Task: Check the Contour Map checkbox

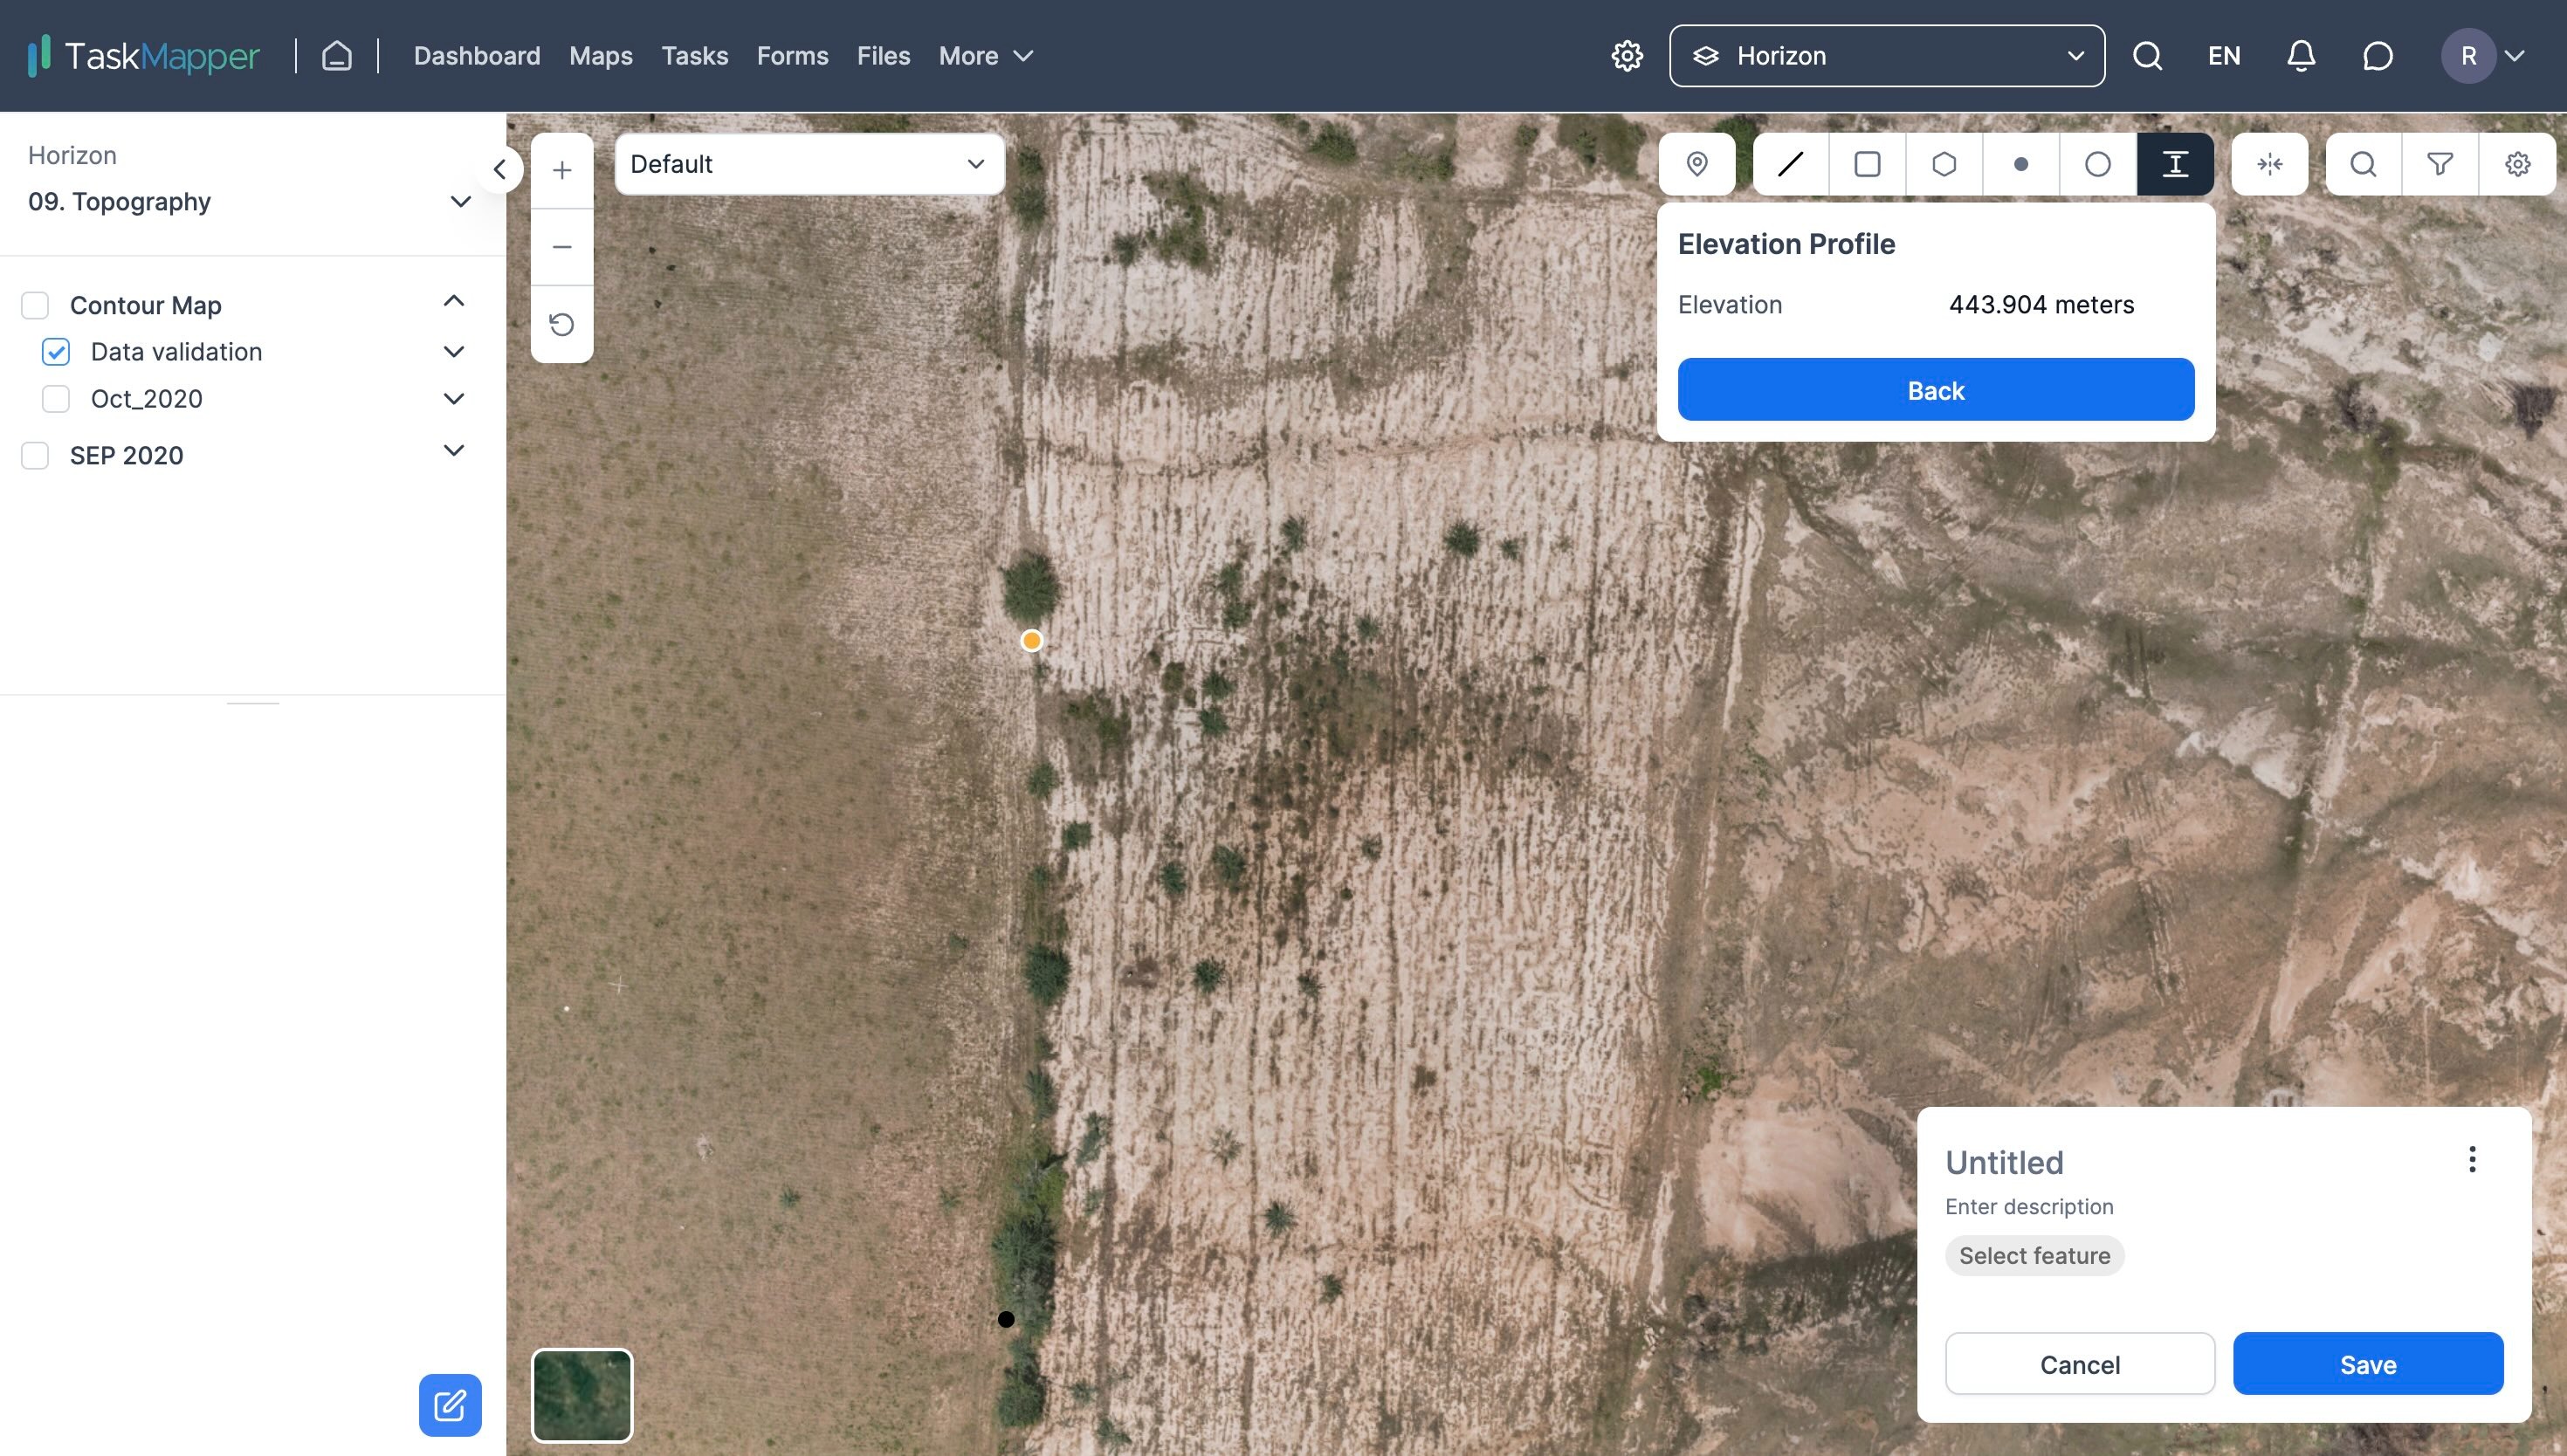Action: (35, 305)
